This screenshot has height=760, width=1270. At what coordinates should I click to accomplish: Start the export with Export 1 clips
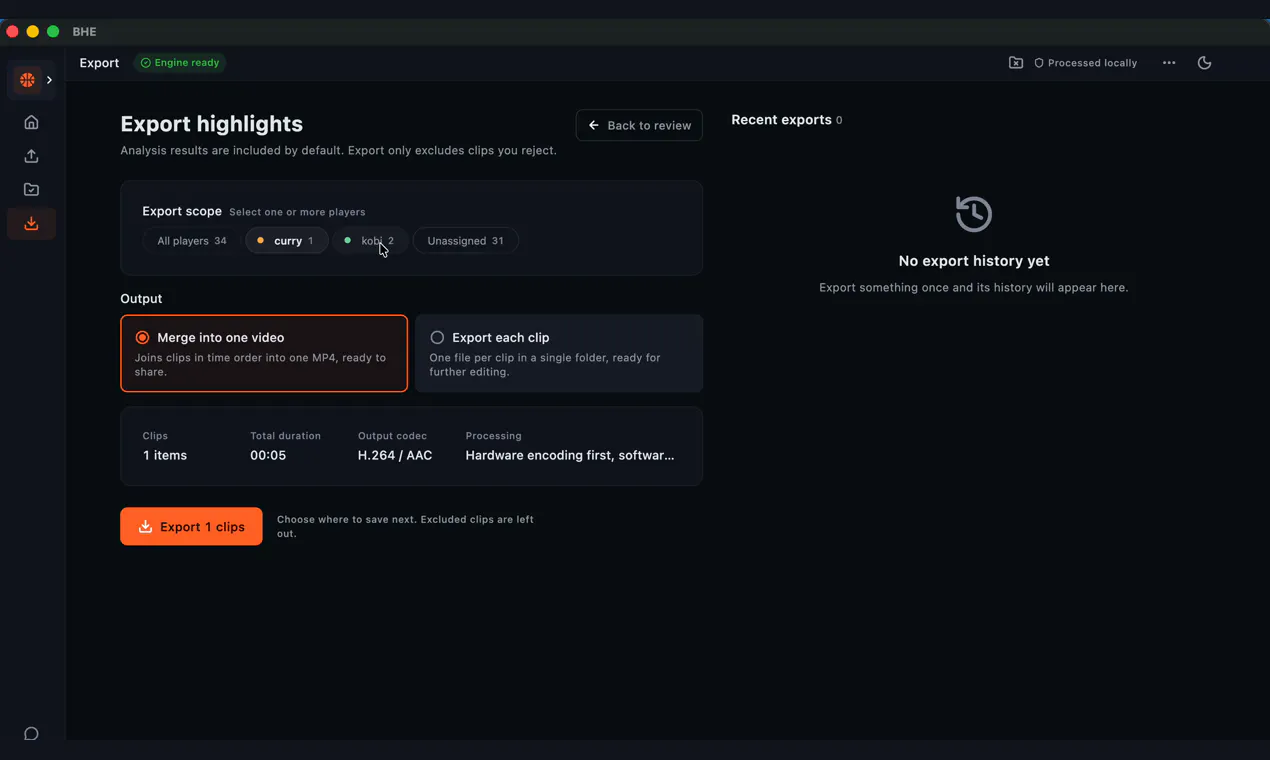point(191,527)
